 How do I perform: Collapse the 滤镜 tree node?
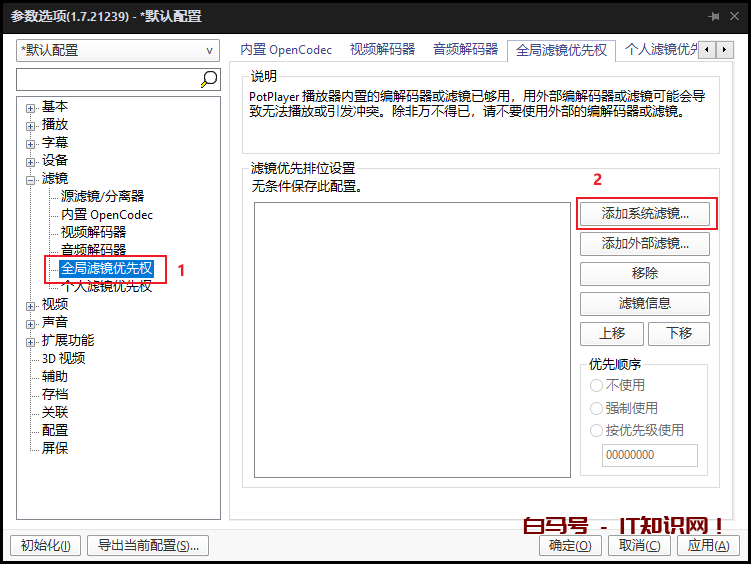tap(31, 179)
